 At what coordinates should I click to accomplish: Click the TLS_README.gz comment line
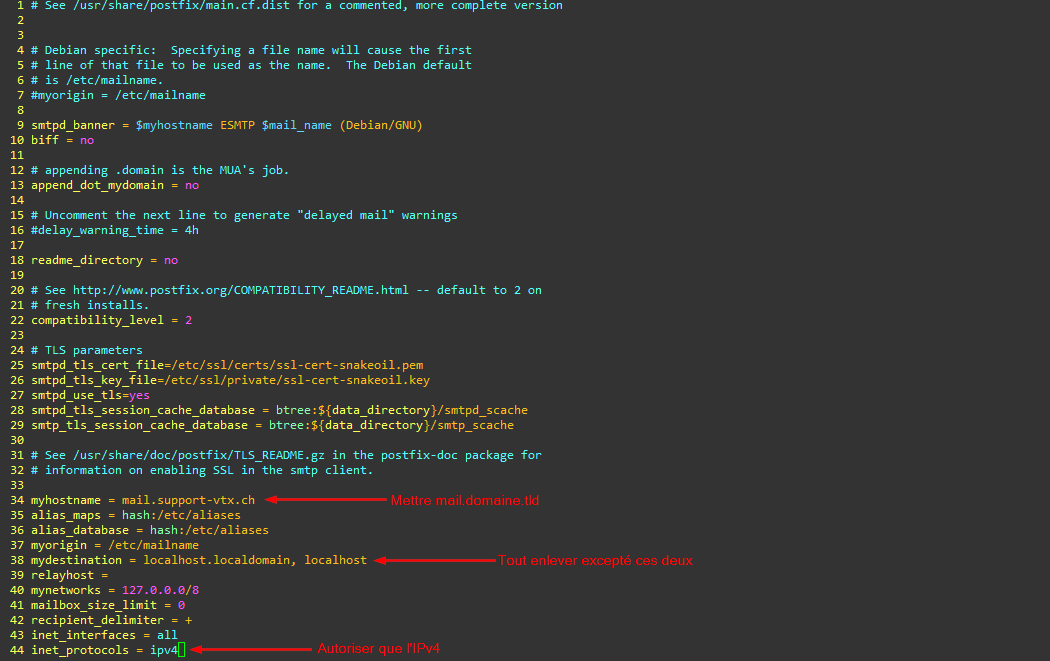(x=286, y=455)
